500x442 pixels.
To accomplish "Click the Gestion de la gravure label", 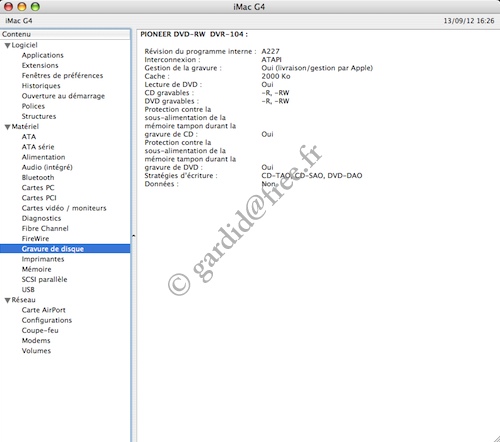I will coord(183,68).
